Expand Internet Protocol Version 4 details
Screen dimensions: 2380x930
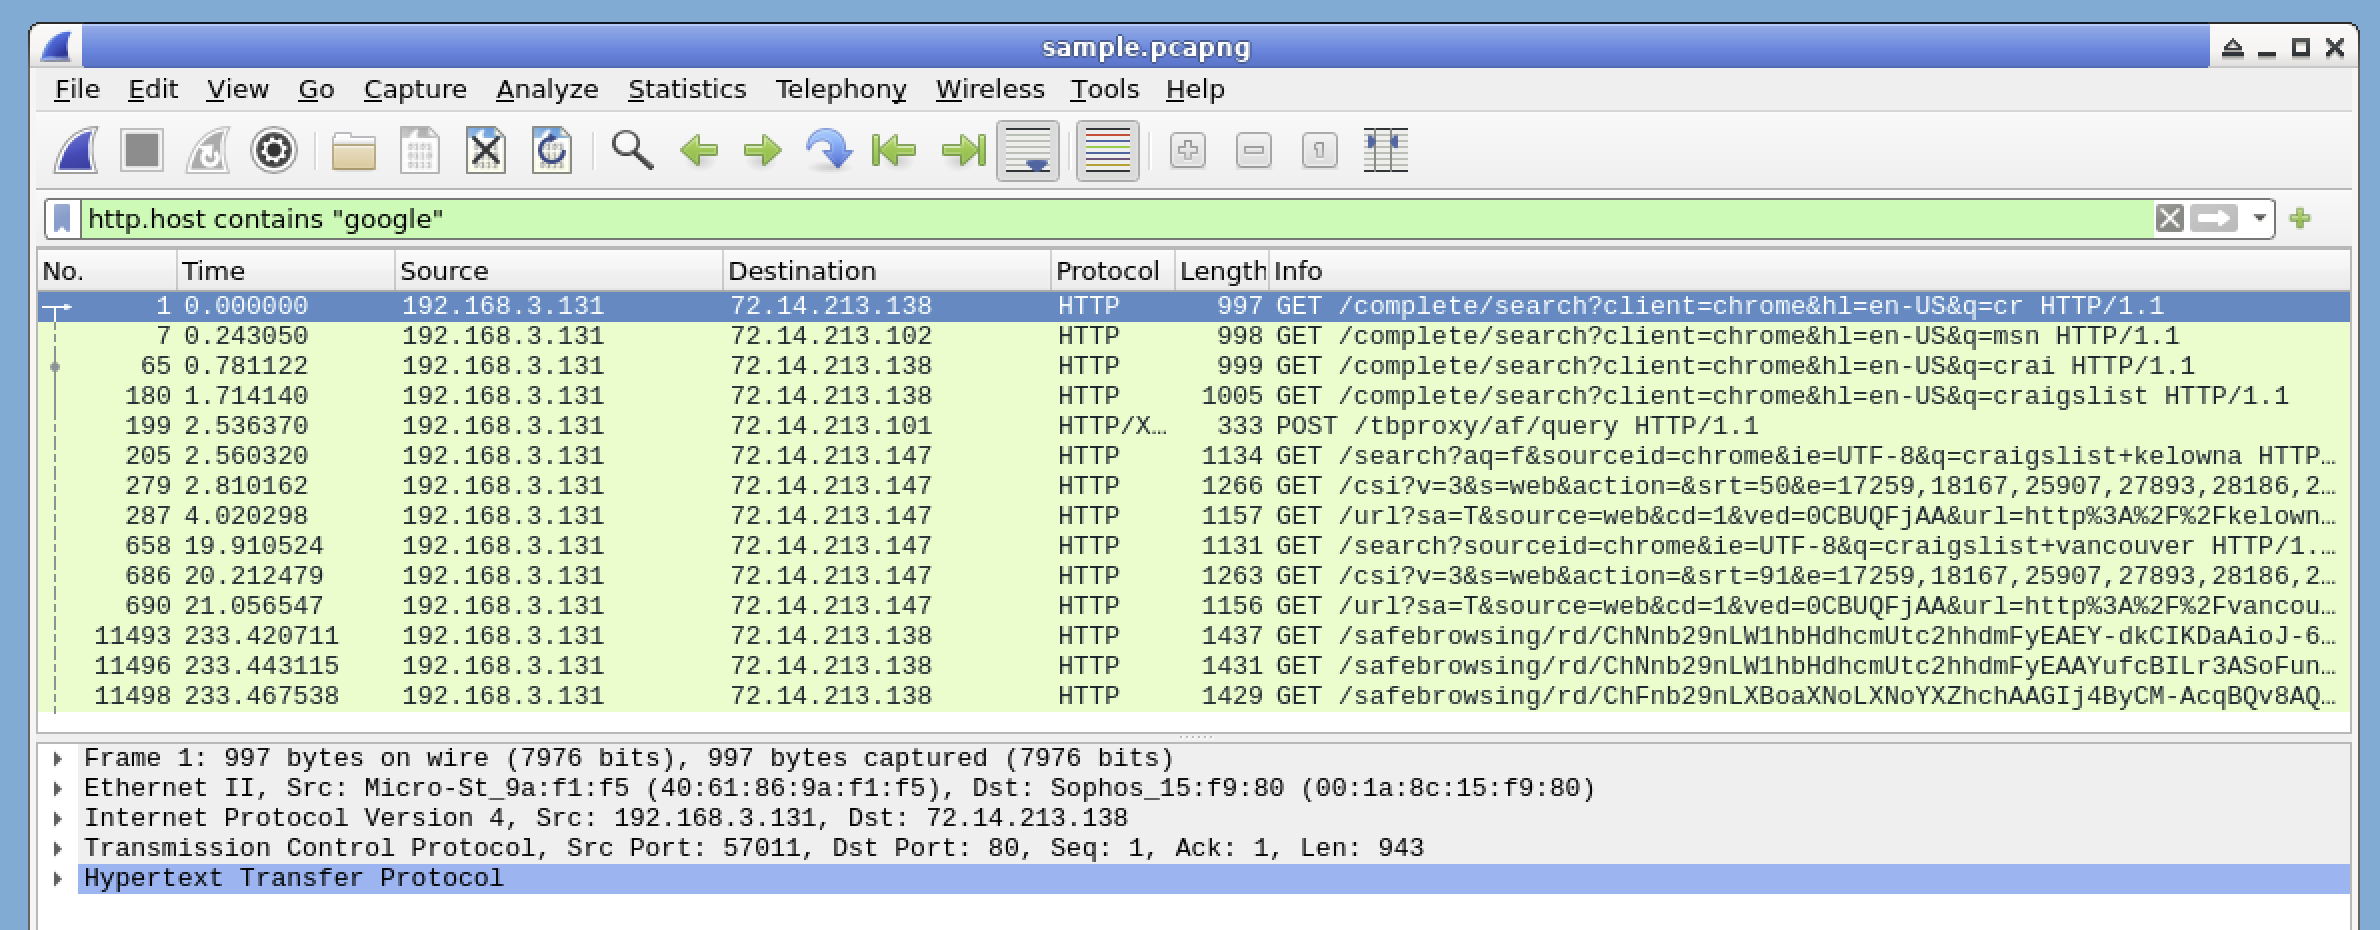58,818
